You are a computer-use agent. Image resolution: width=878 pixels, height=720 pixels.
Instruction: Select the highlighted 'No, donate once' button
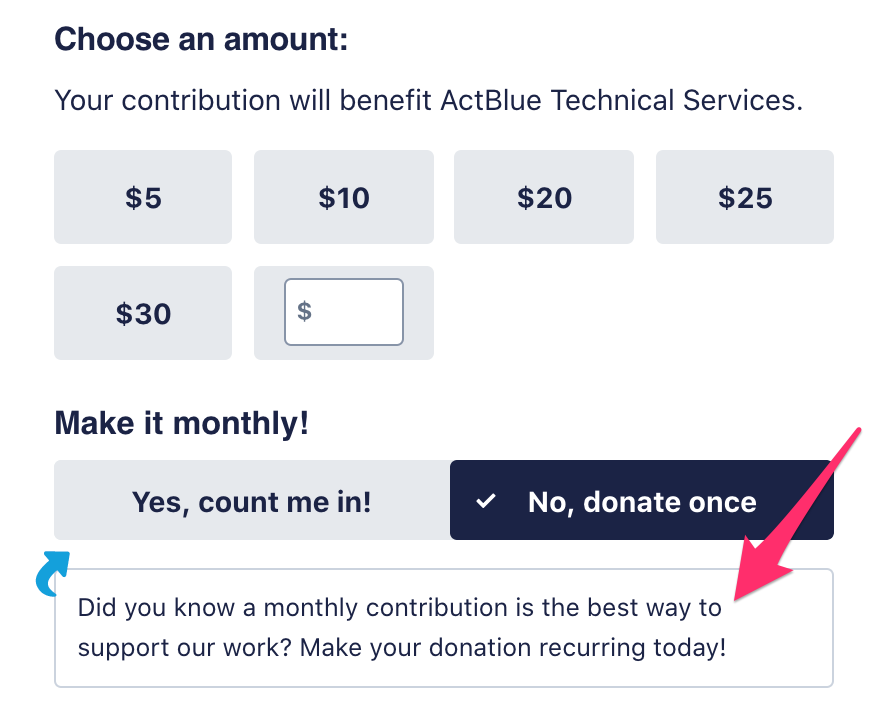pos(641,500)
